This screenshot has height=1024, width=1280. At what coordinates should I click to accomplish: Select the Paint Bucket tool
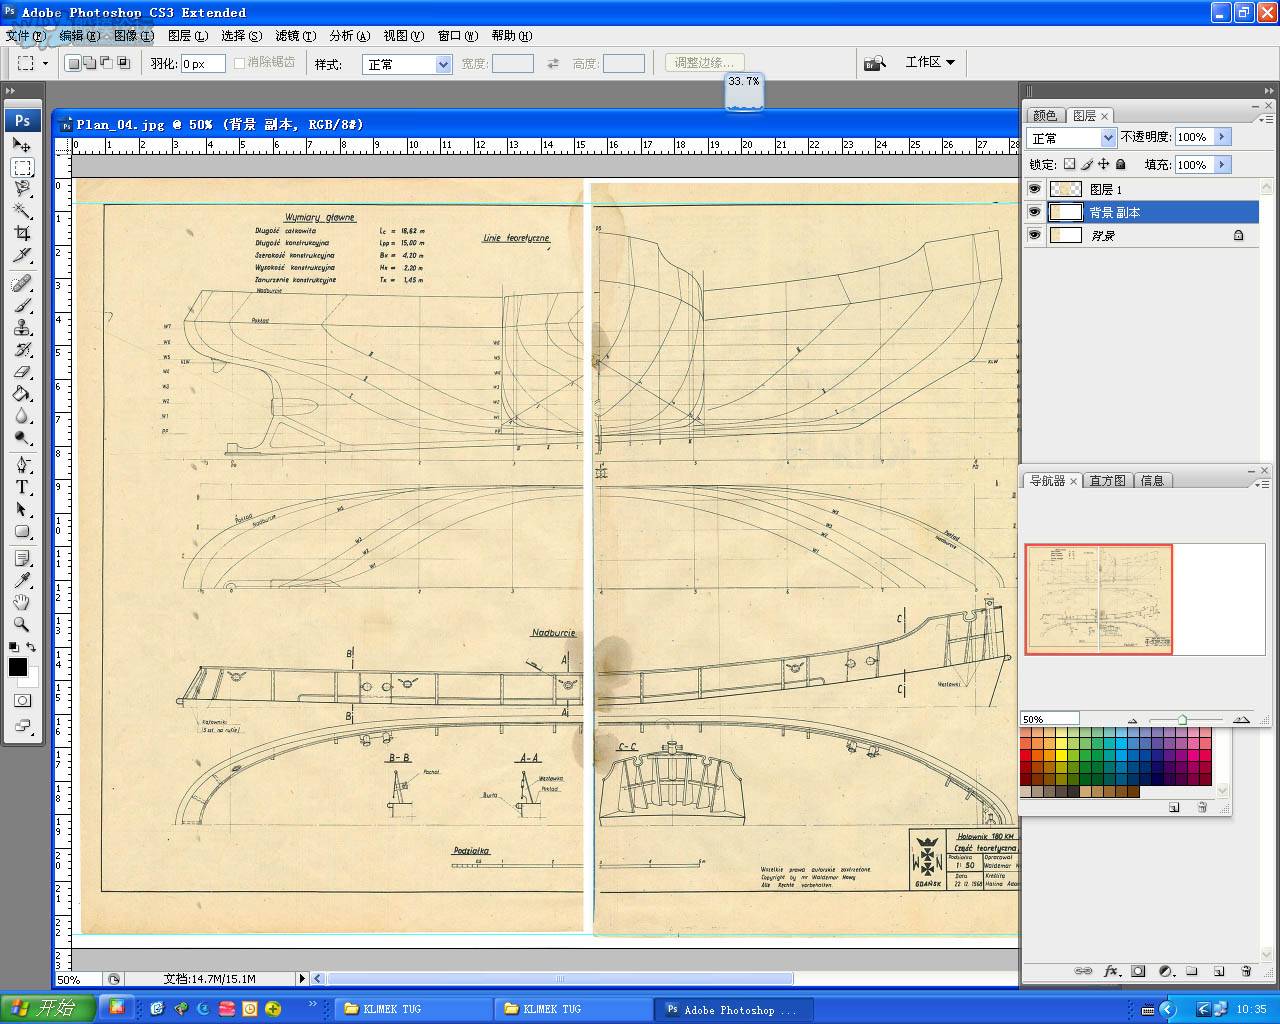(22, 394)
